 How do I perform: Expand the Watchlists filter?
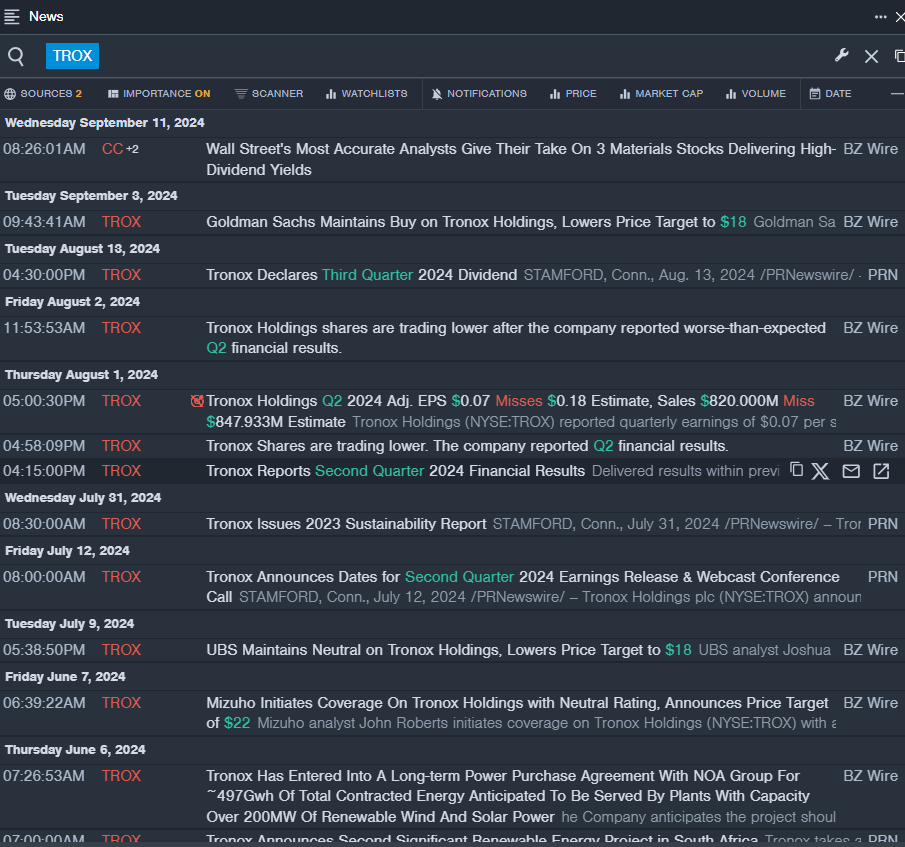366,94
